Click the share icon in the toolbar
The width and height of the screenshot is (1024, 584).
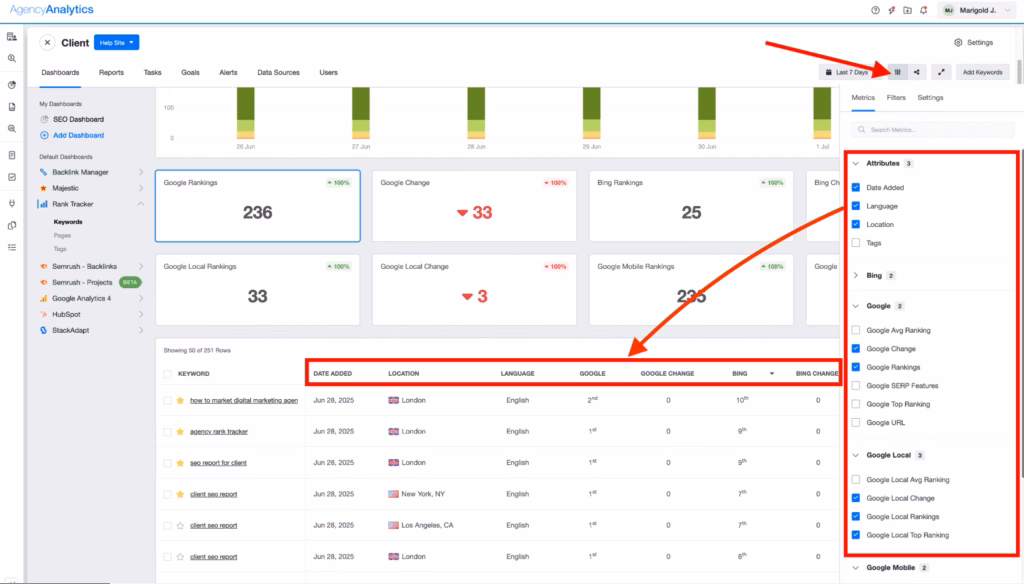pos(917,72)
